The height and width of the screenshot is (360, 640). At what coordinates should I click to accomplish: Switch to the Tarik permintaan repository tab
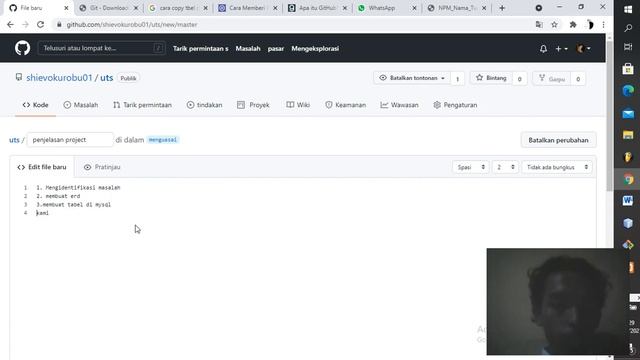point(142,105)
